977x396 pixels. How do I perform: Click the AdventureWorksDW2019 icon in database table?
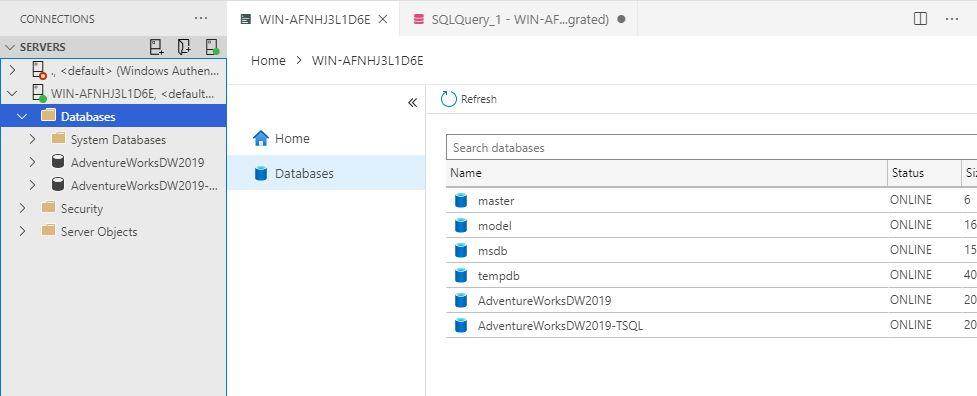click(x=461, y=300)
